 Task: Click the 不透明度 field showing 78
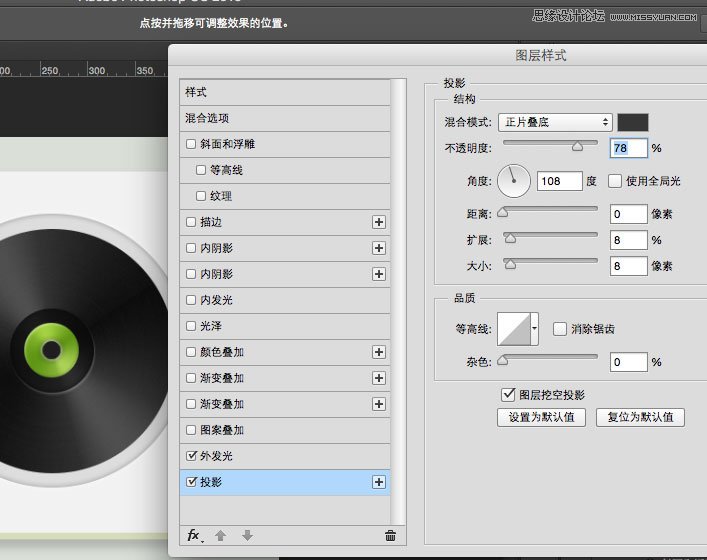pos(629,148)
